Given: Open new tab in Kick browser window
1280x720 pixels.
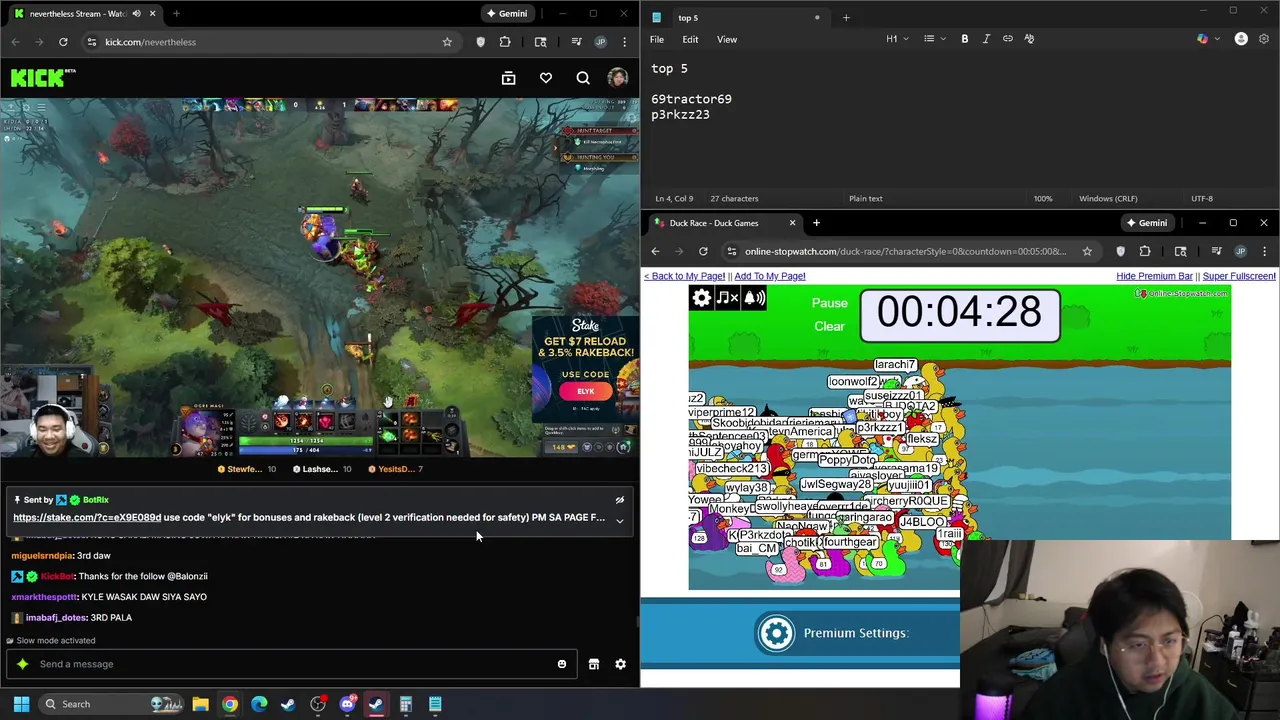Looking at the screenshot, I should [176, 13].
